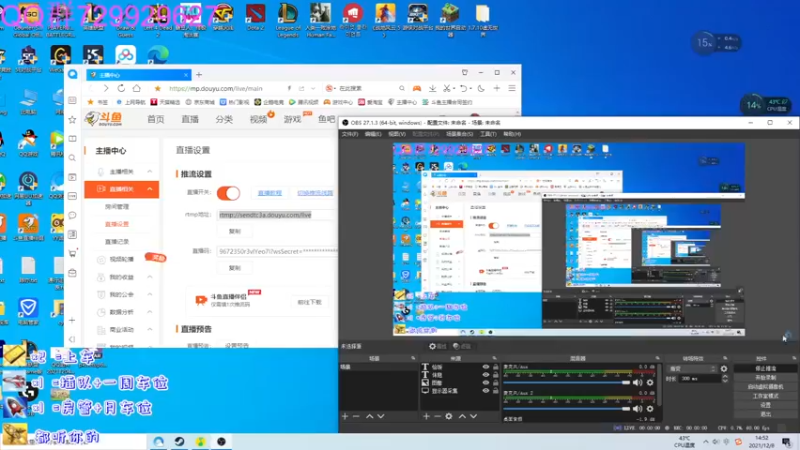800x450 pixels.
Task: Expand the 我的公会 sidebar section
Action: pos(149,294)
